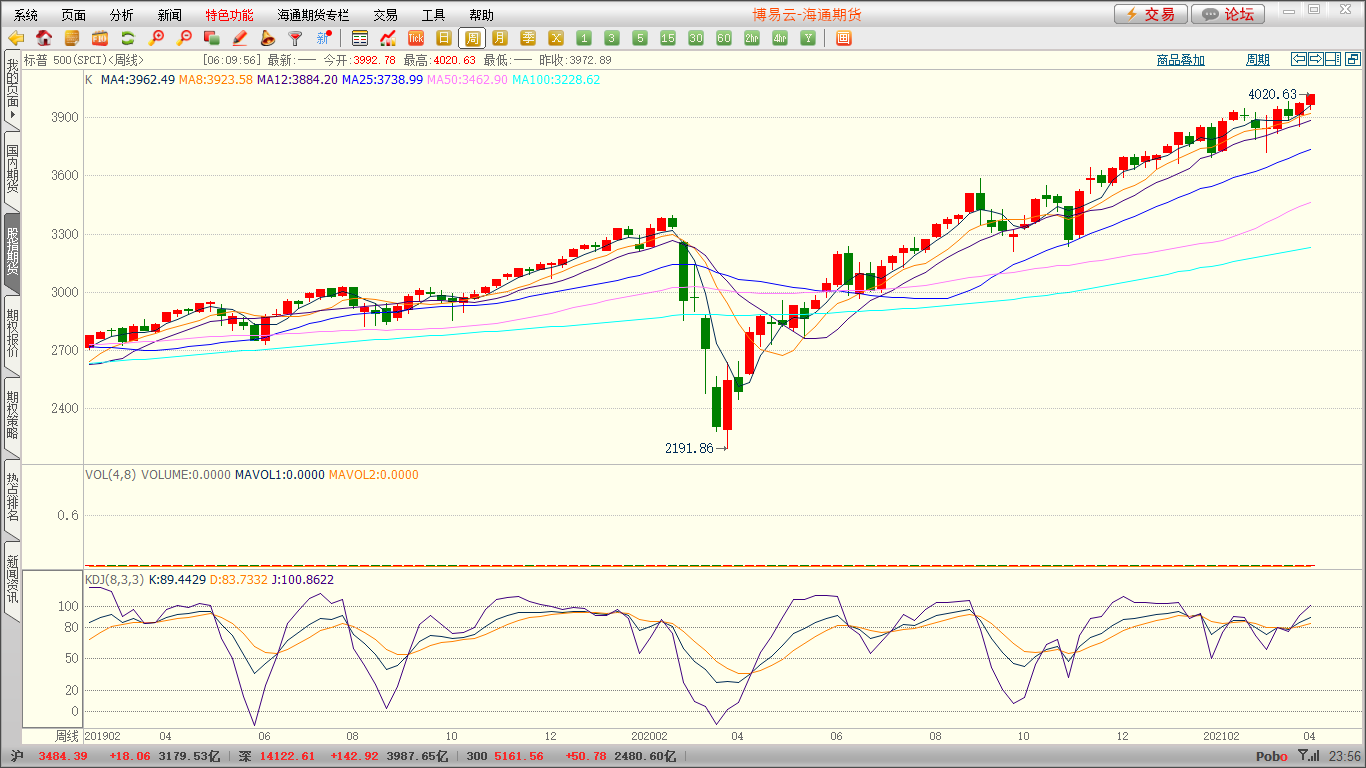The height and width of the screenshot is (768, 1366).
Task: Select the weekly (周) period
Action: (x=472, y=38)
